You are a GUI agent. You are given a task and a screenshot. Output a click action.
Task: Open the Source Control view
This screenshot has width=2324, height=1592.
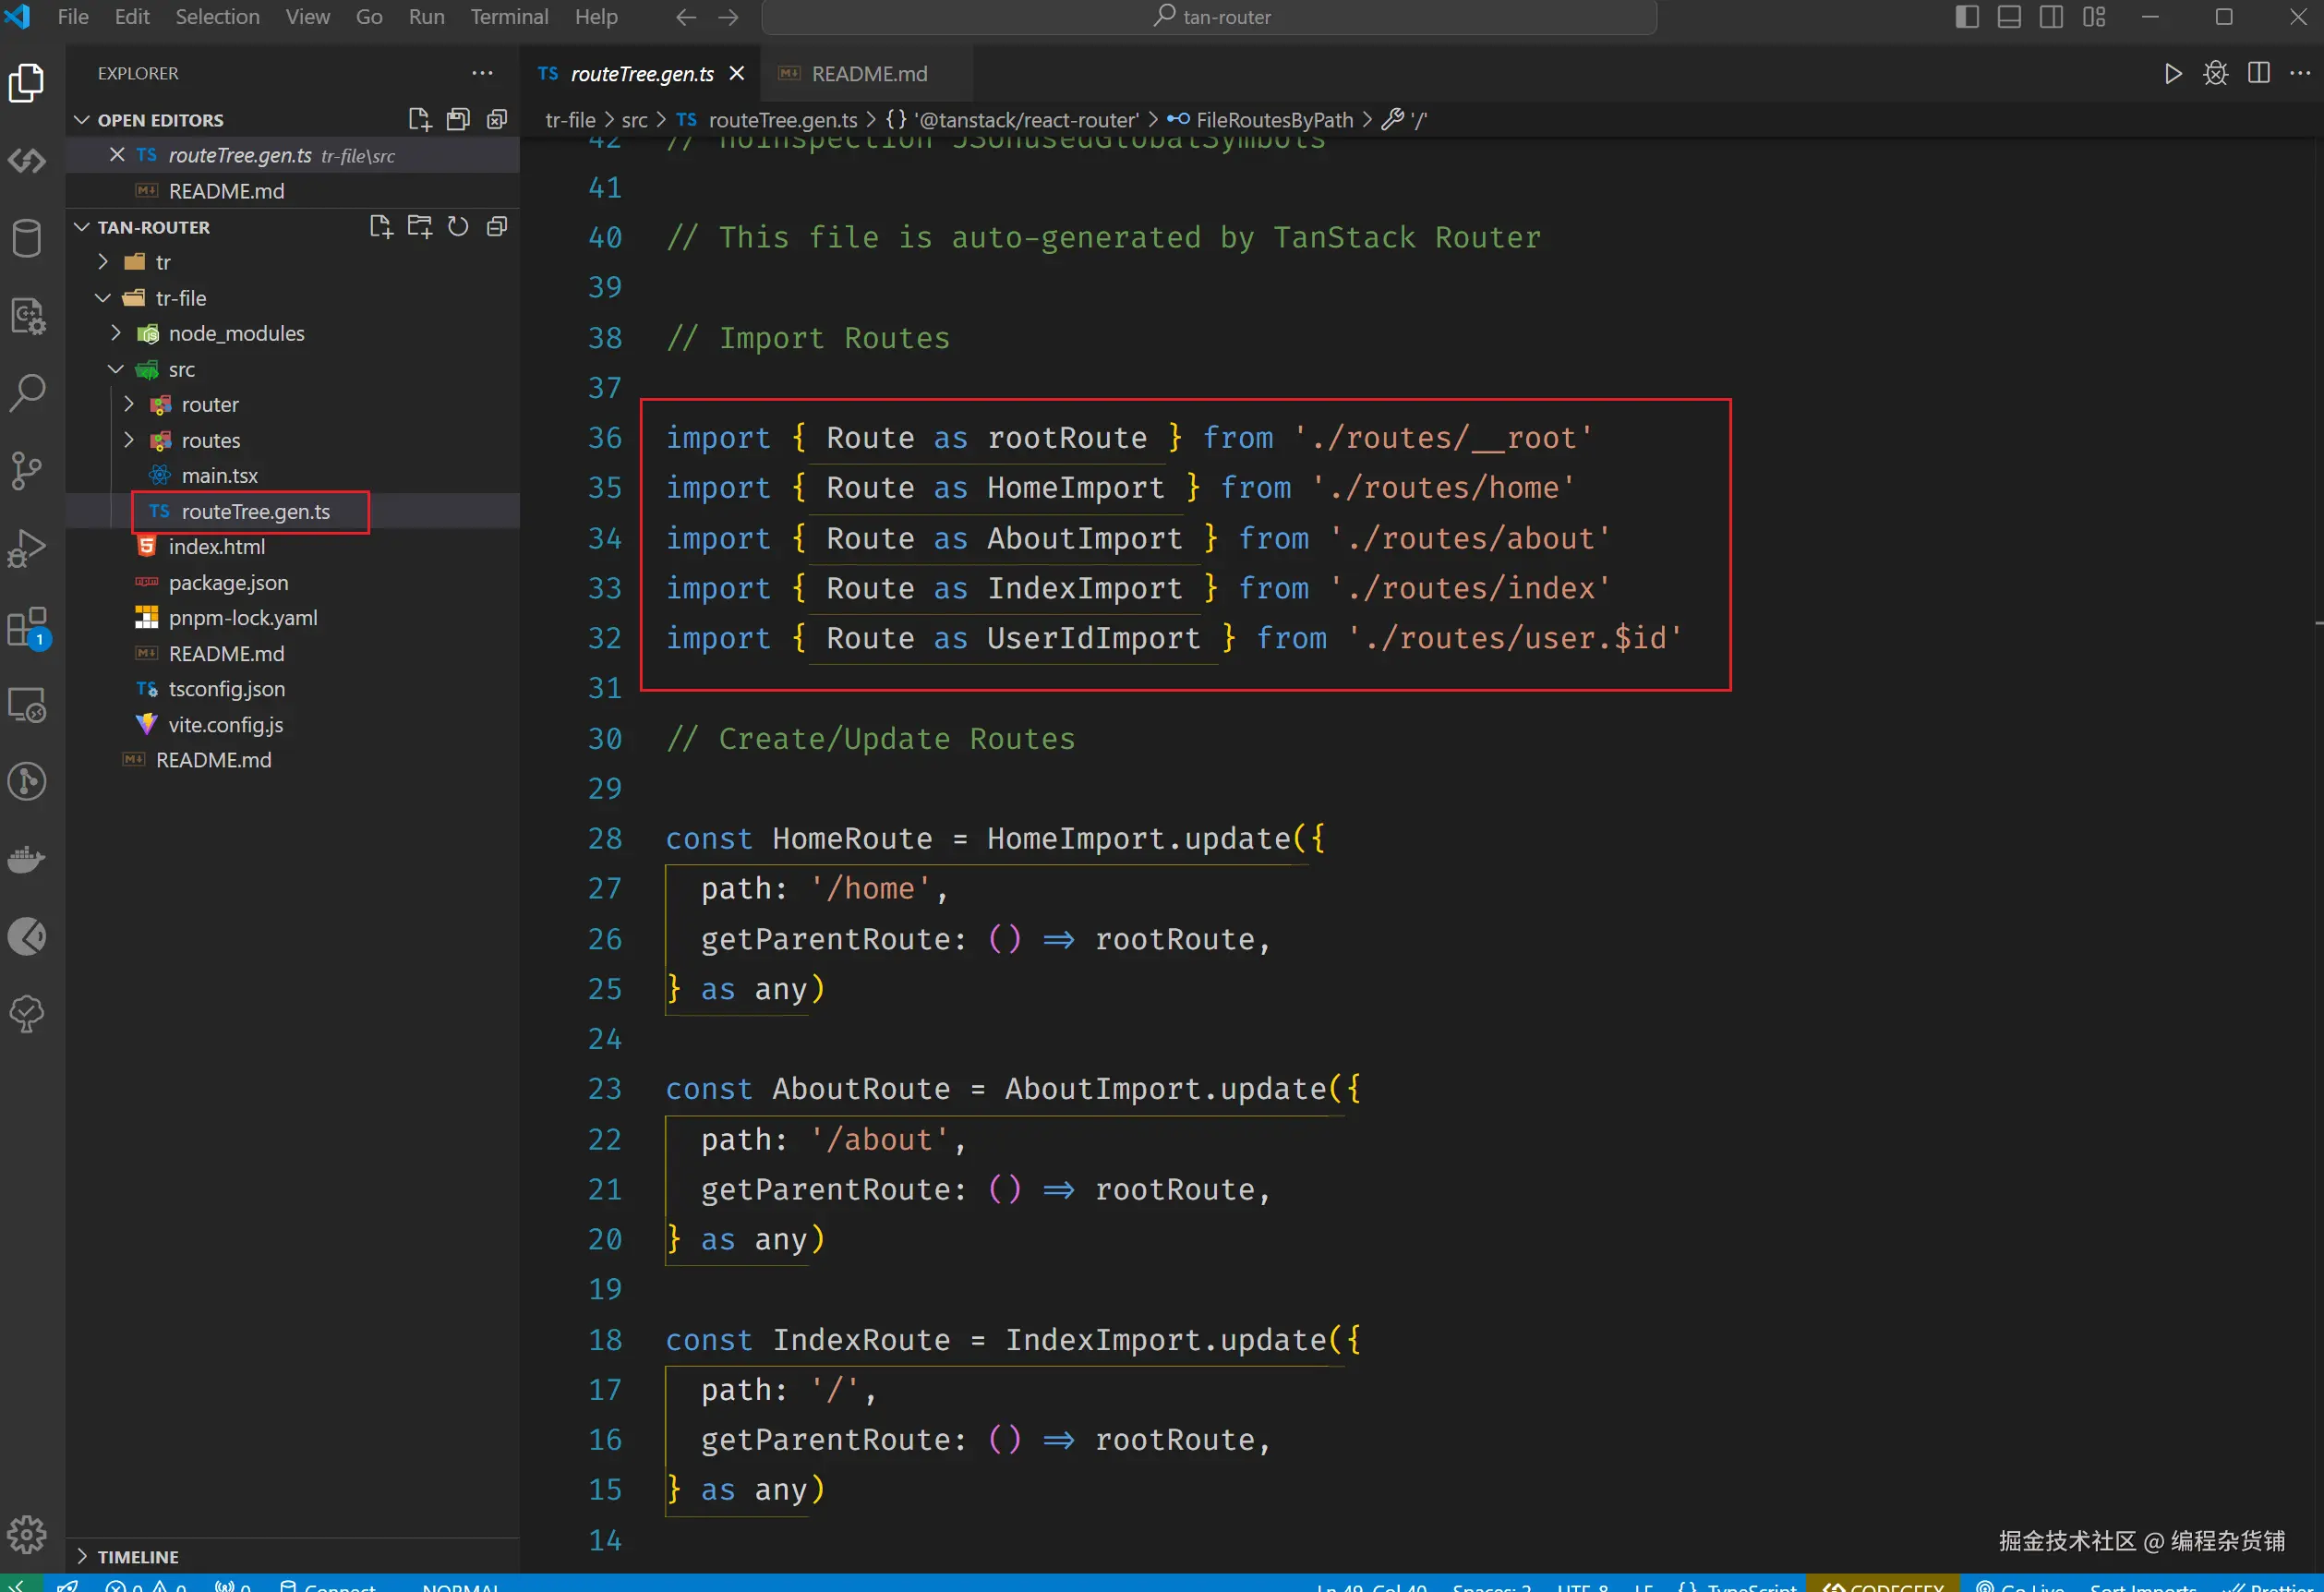[x=27, y=470]
